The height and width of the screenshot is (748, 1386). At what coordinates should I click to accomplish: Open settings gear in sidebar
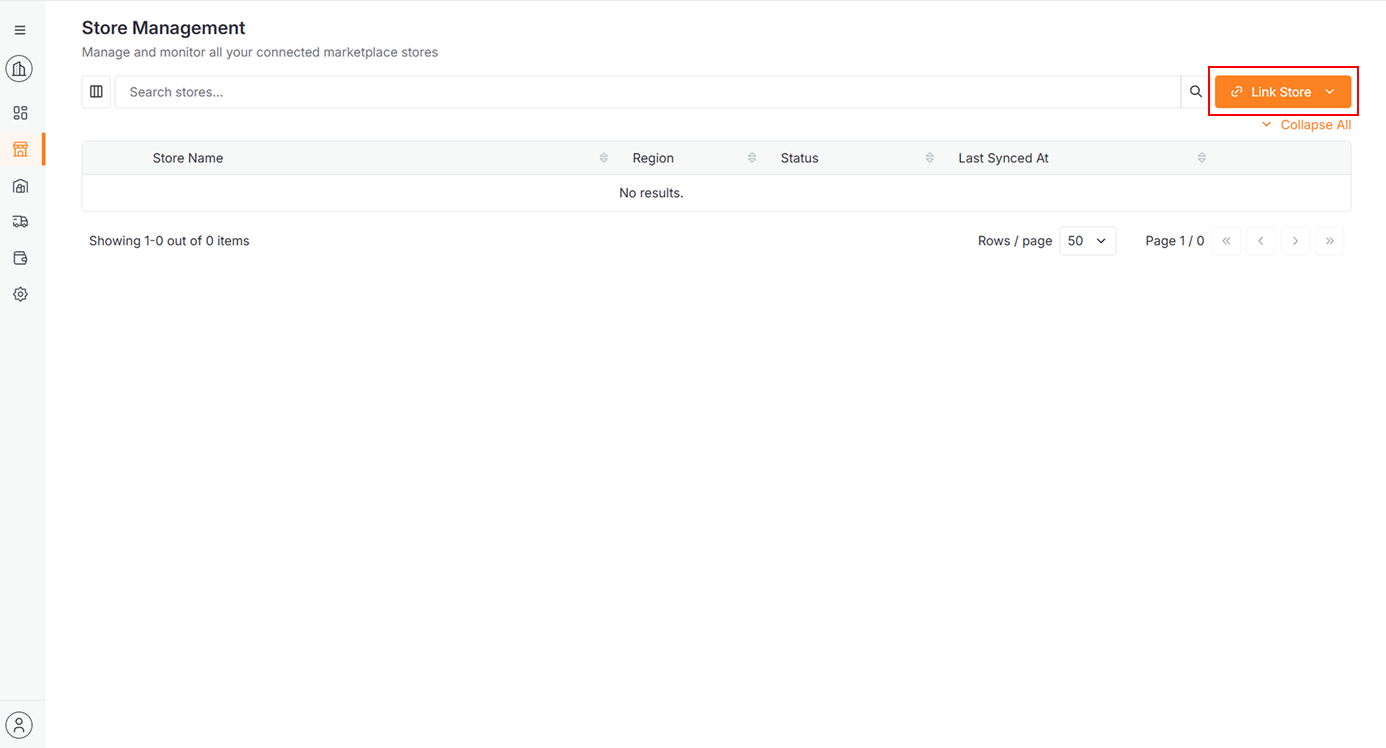pyautogui.click(x=20, y=295)
